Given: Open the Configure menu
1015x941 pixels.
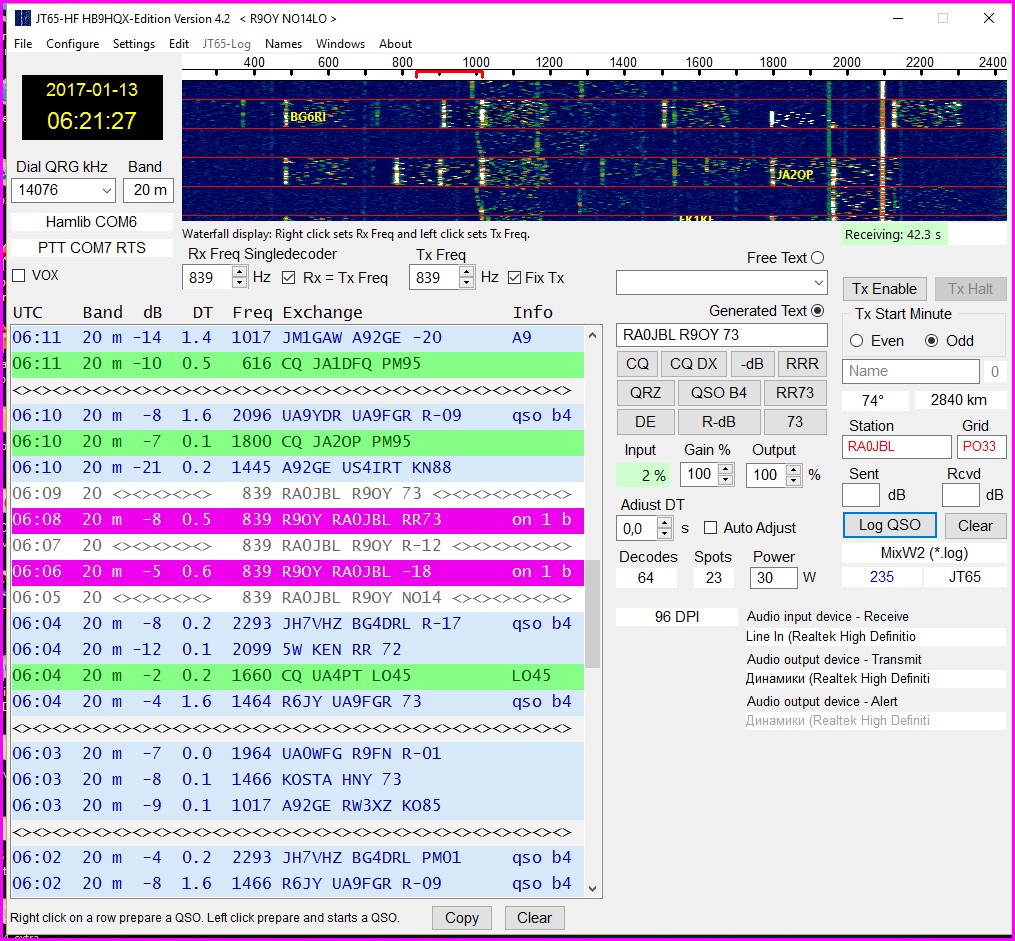Looking at the screenshot, I should (72, 44).
